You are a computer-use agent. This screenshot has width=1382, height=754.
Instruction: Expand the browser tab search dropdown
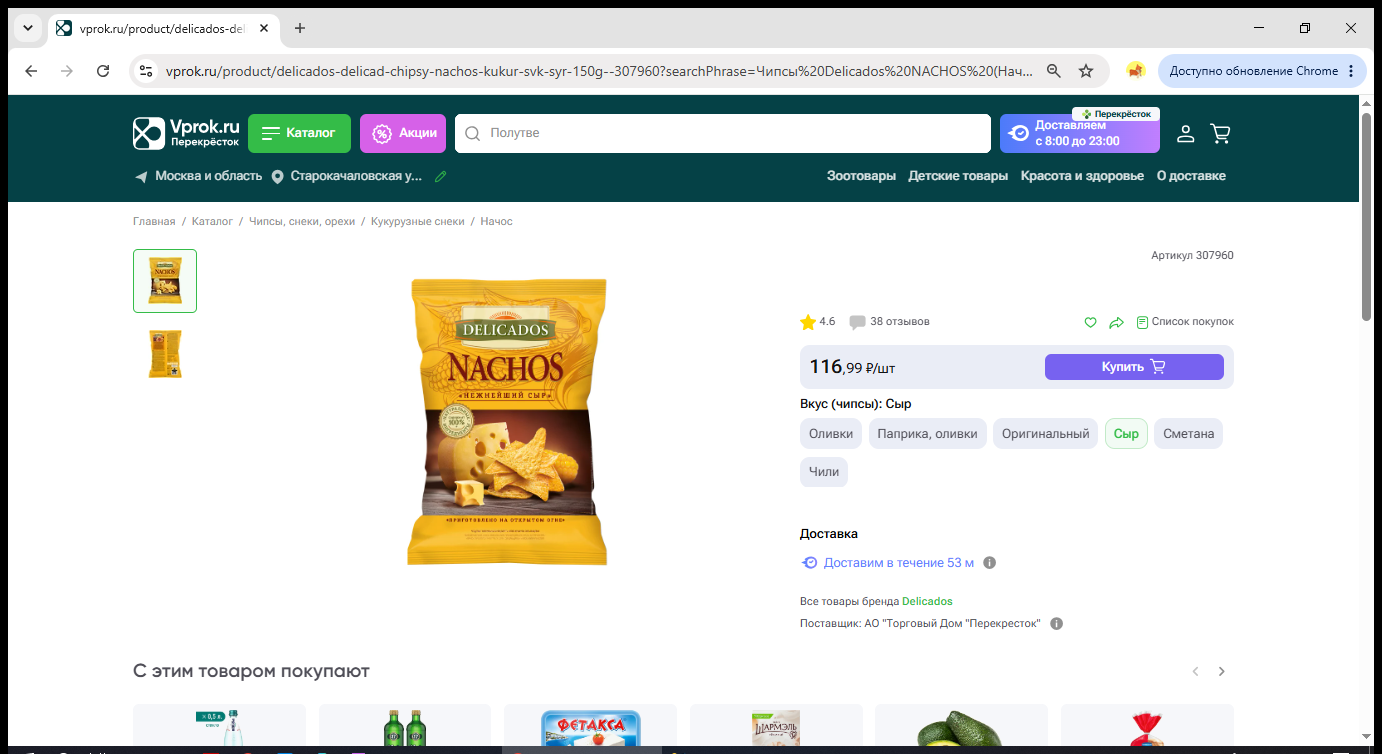pyautogui.click(x=26, y=28)
